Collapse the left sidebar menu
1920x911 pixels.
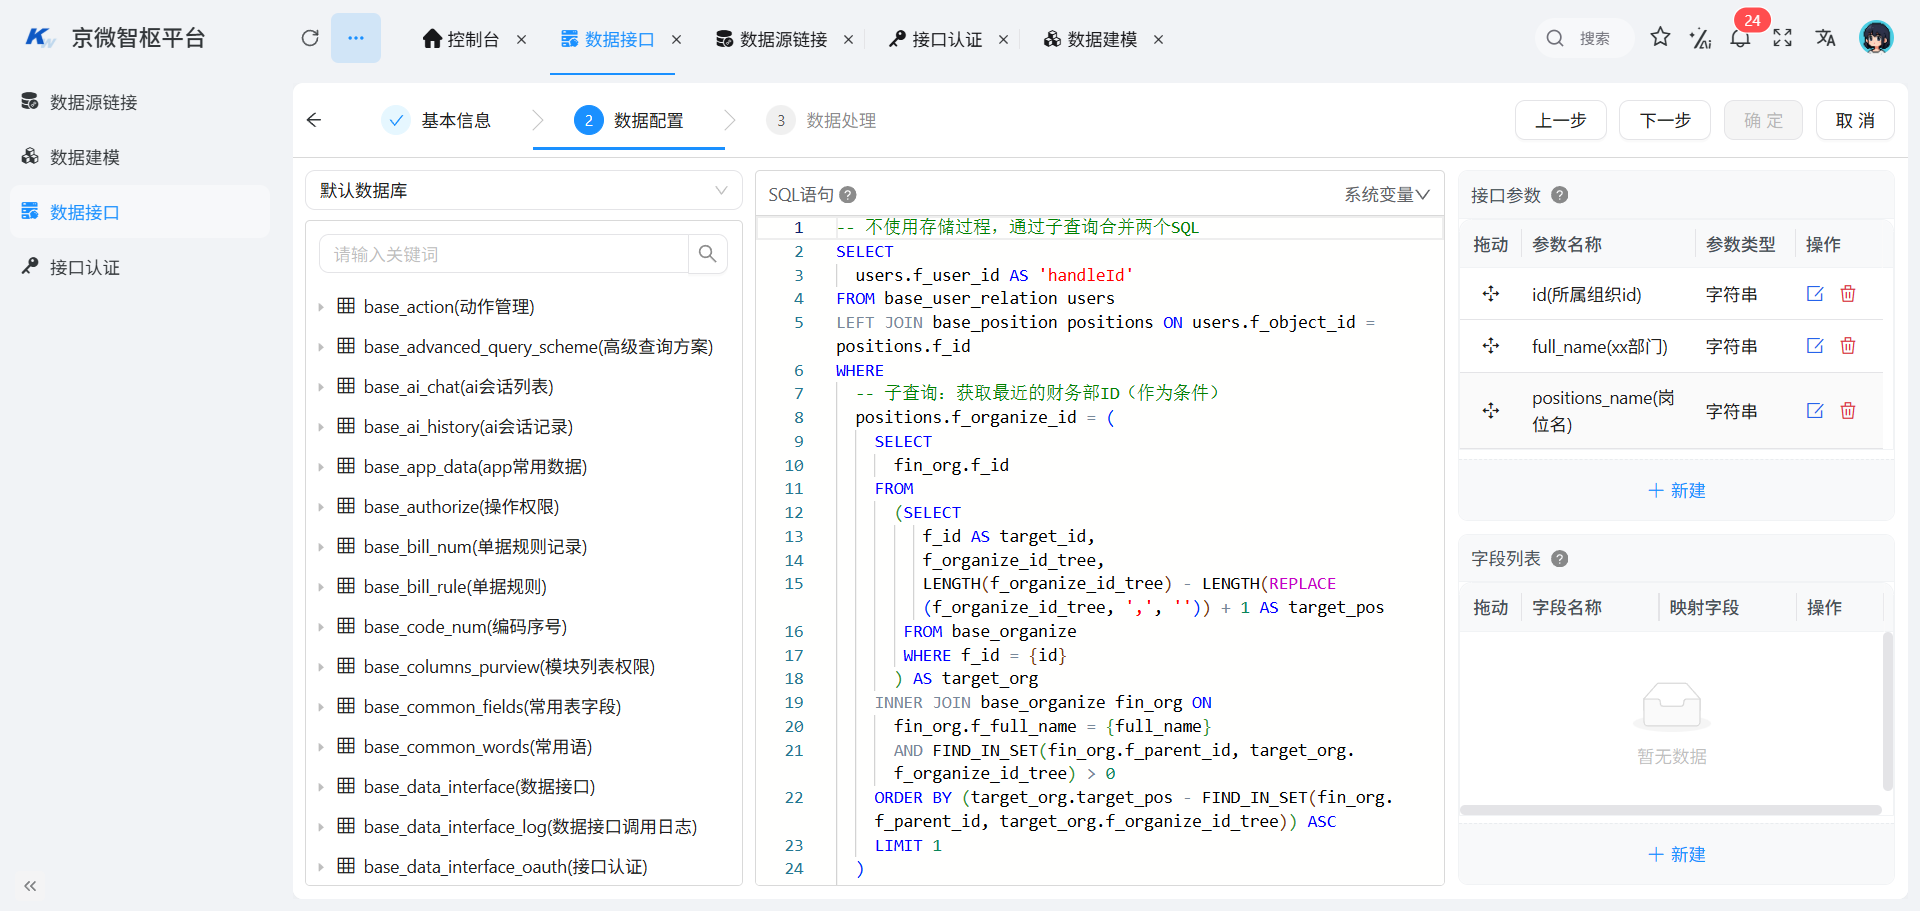(30, 886)
